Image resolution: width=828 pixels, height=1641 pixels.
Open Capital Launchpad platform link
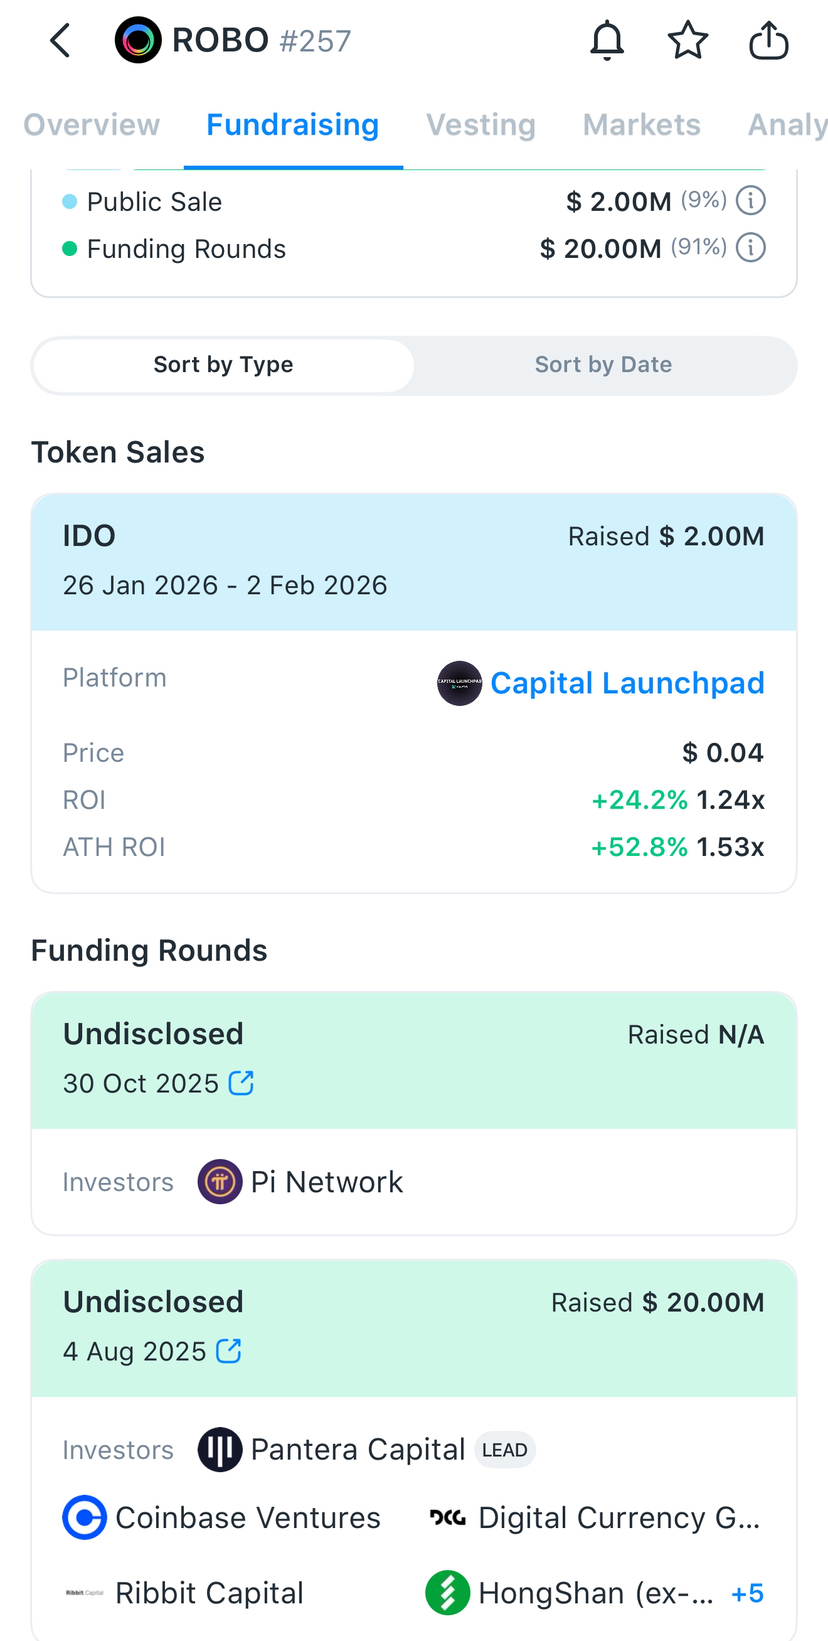point(627,683)
